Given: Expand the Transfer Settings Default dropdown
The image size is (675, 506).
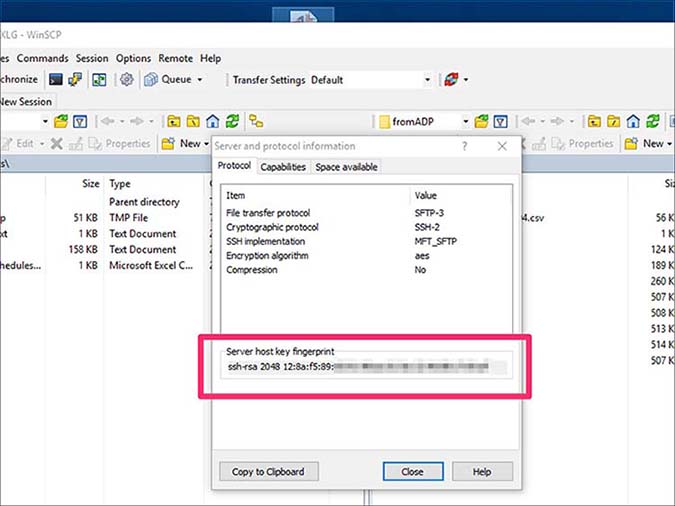Looking at the screenshot, I should coord(428,80).
